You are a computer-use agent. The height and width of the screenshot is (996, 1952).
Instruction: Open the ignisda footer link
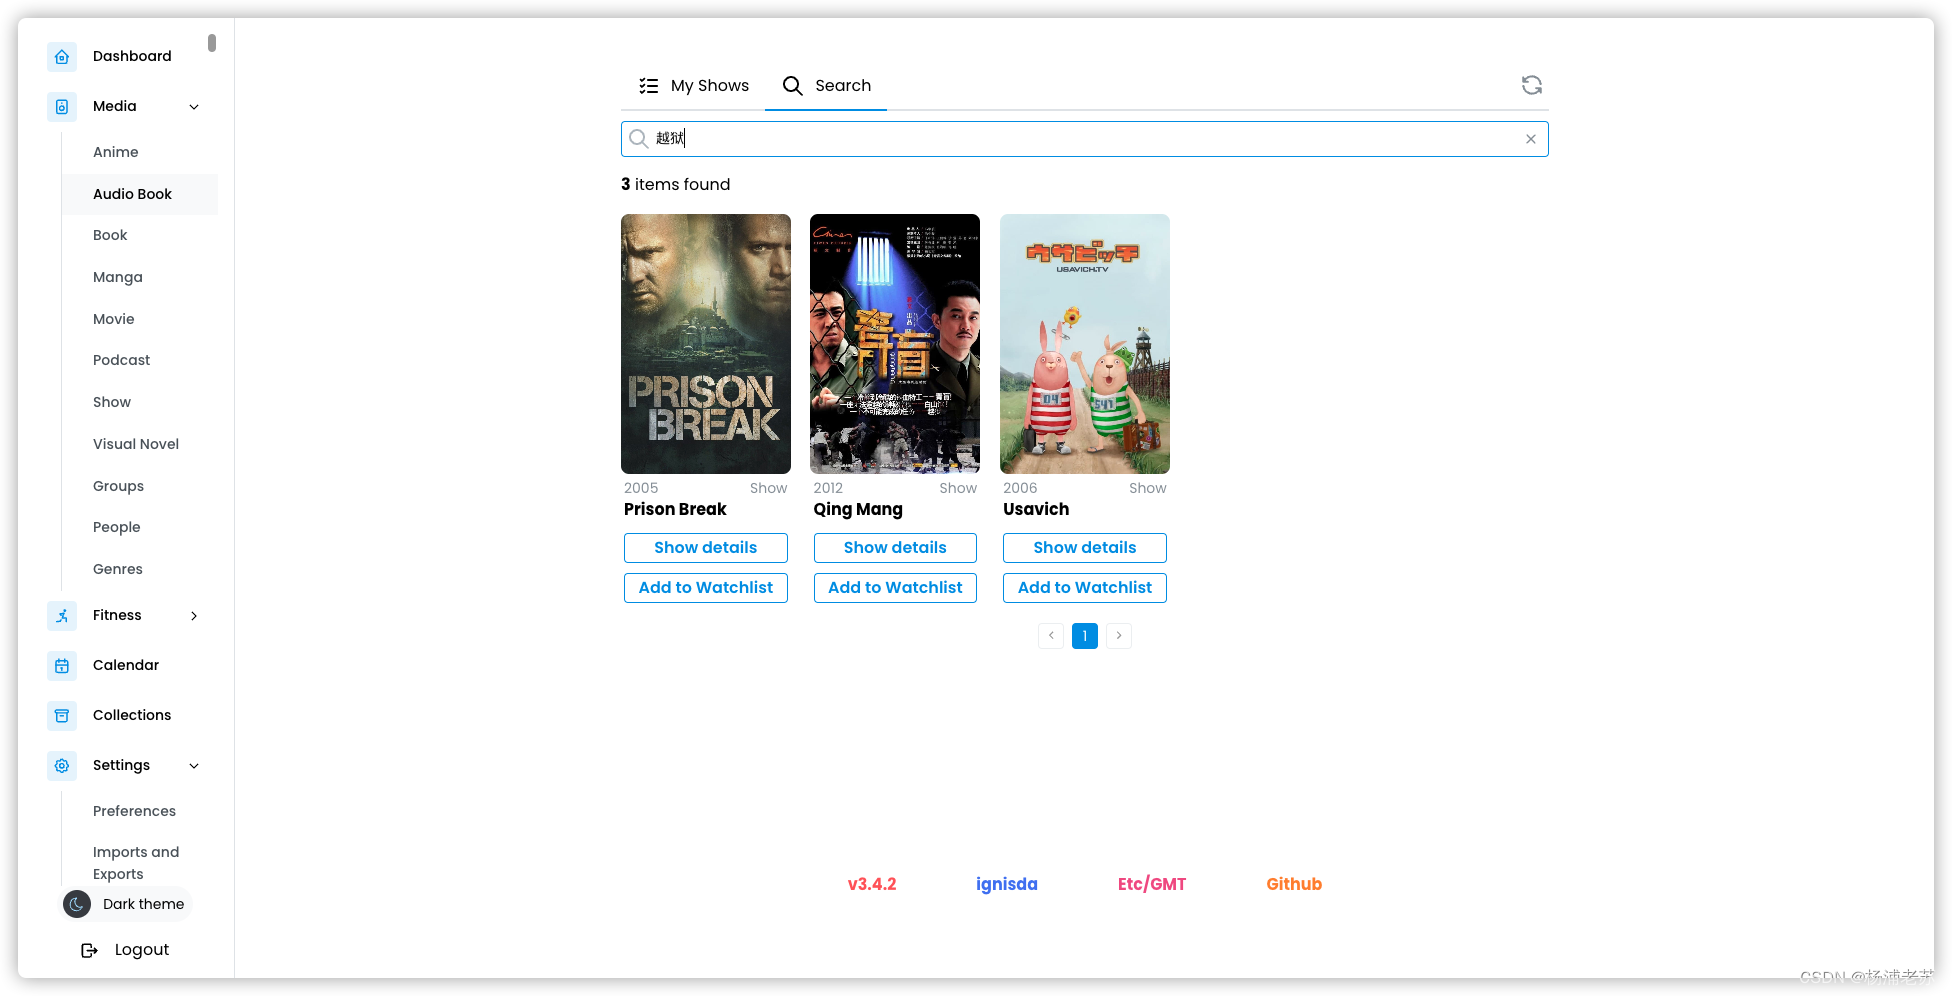click(1007, 884)
